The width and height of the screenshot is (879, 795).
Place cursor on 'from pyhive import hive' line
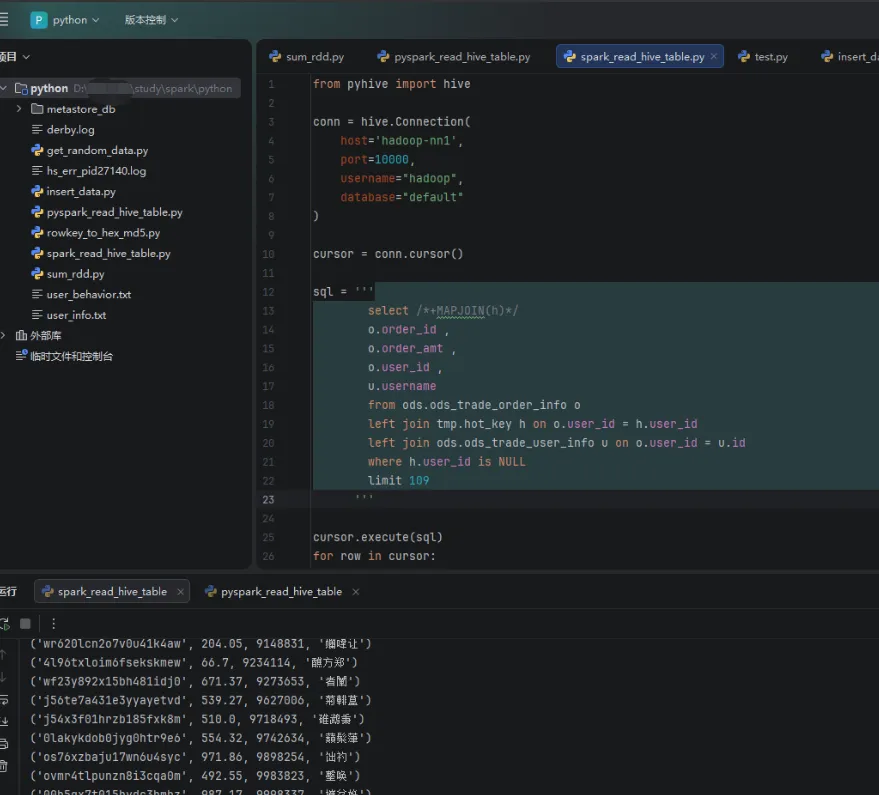(x=391, y=84)
